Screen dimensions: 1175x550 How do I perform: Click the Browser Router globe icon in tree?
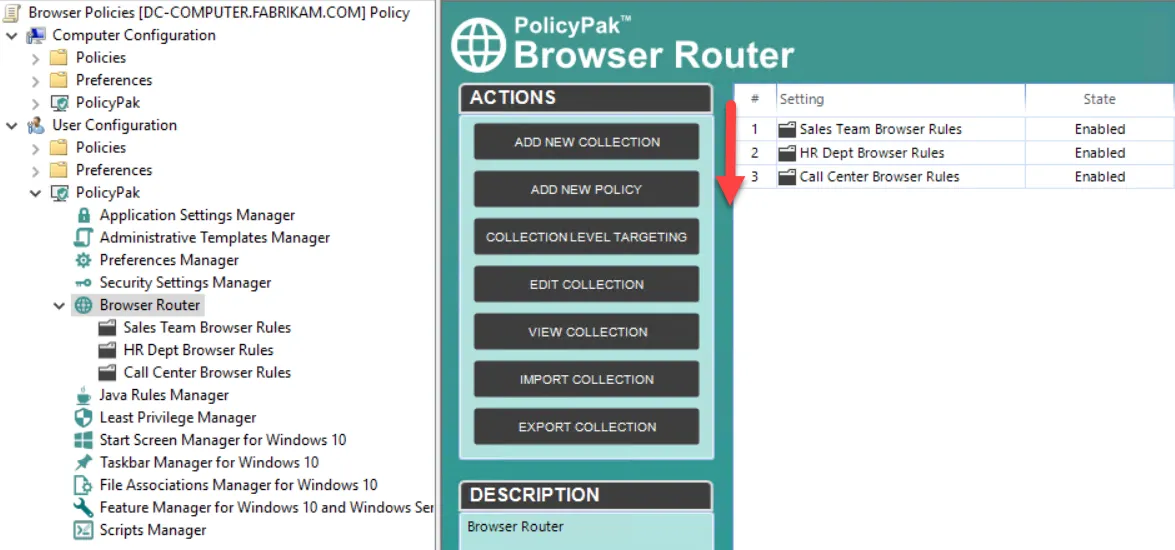tap(83, 305)
